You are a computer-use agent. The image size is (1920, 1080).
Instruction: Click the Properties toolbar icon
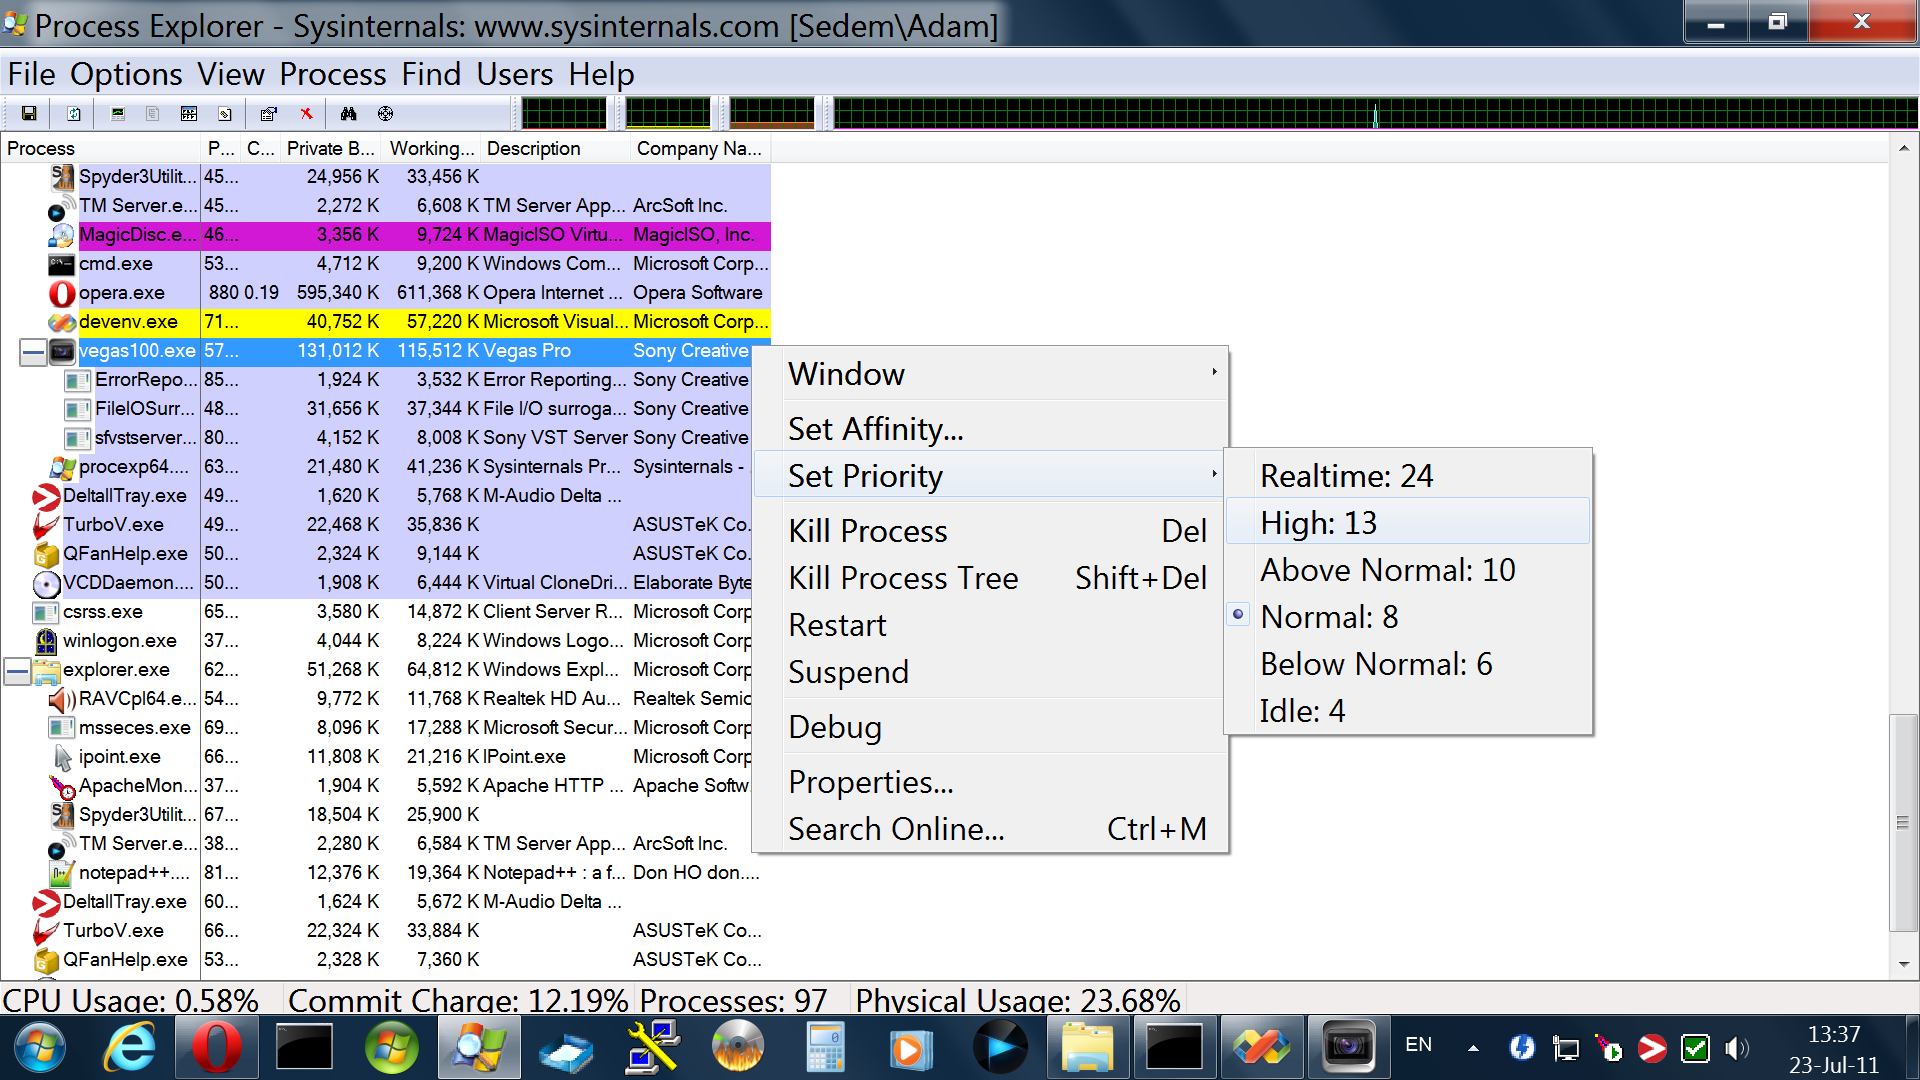268,114
